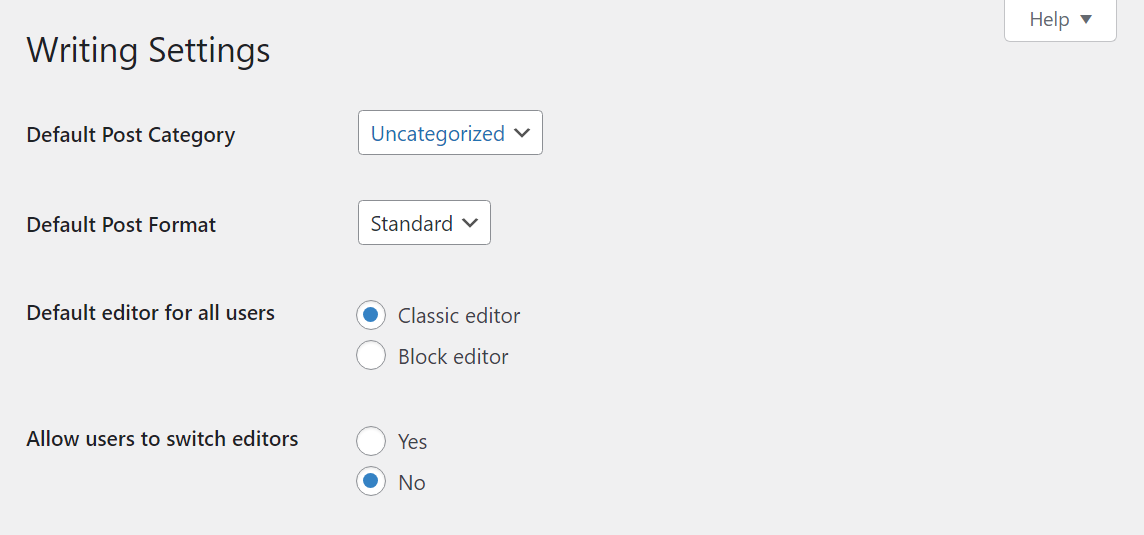Click the "Default Post Category" field label
Screen dimensions: 1144x535
click(x=131, y=135)
